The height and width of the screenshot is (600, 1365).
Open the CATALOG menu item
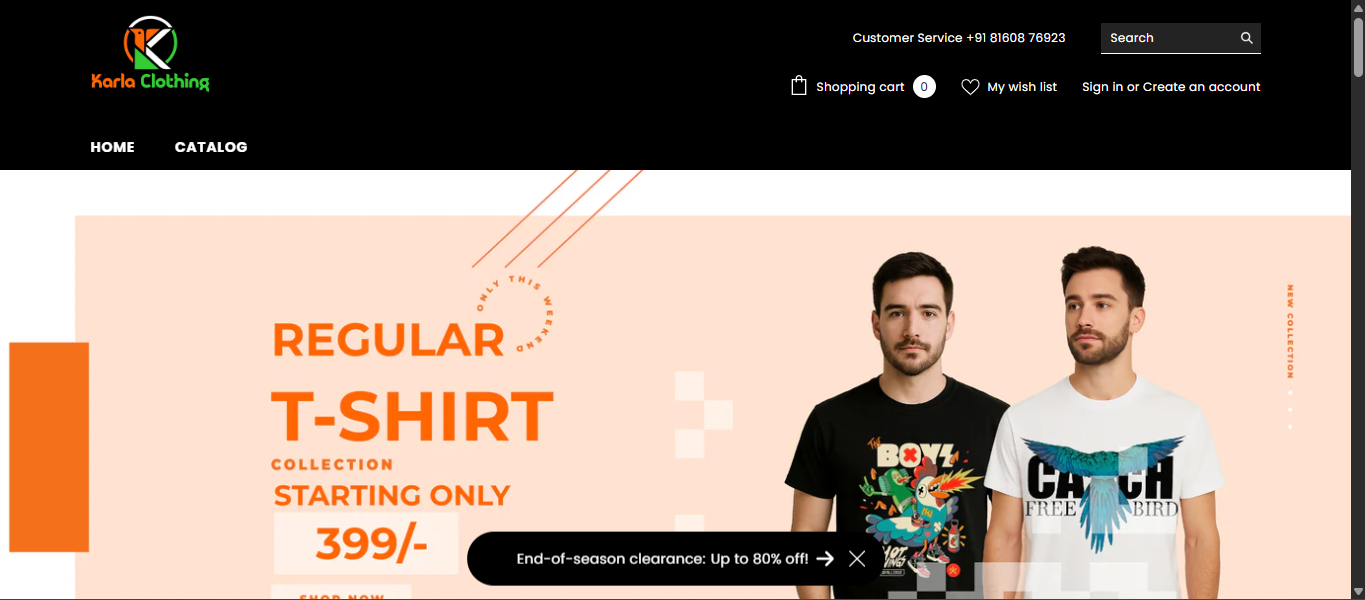[211, 147]
